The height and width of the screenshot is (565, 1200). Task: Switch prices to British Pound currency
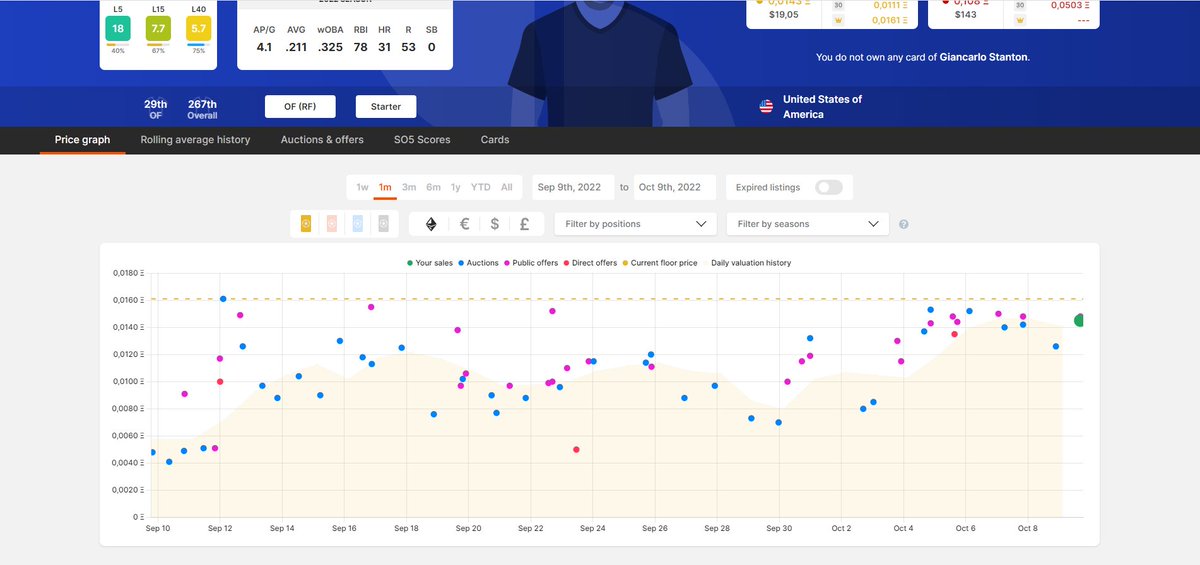click(524, 224)
